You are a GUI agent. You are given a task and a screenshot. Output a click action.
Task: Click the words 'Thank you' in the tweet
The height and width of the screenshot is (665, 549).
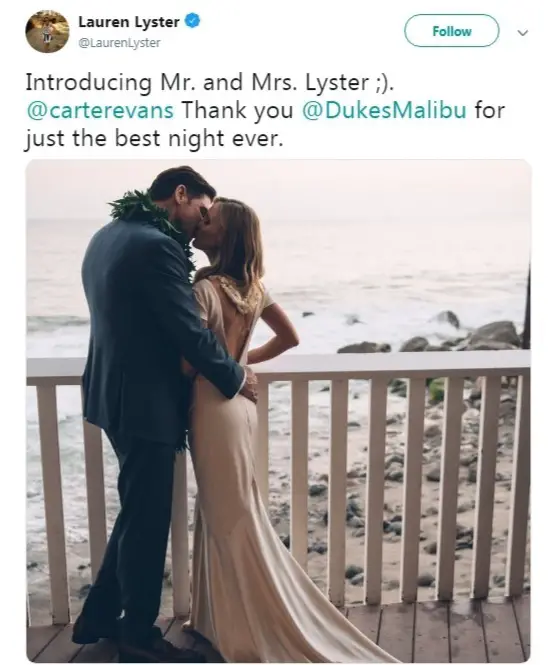click(x=238, y=110)
